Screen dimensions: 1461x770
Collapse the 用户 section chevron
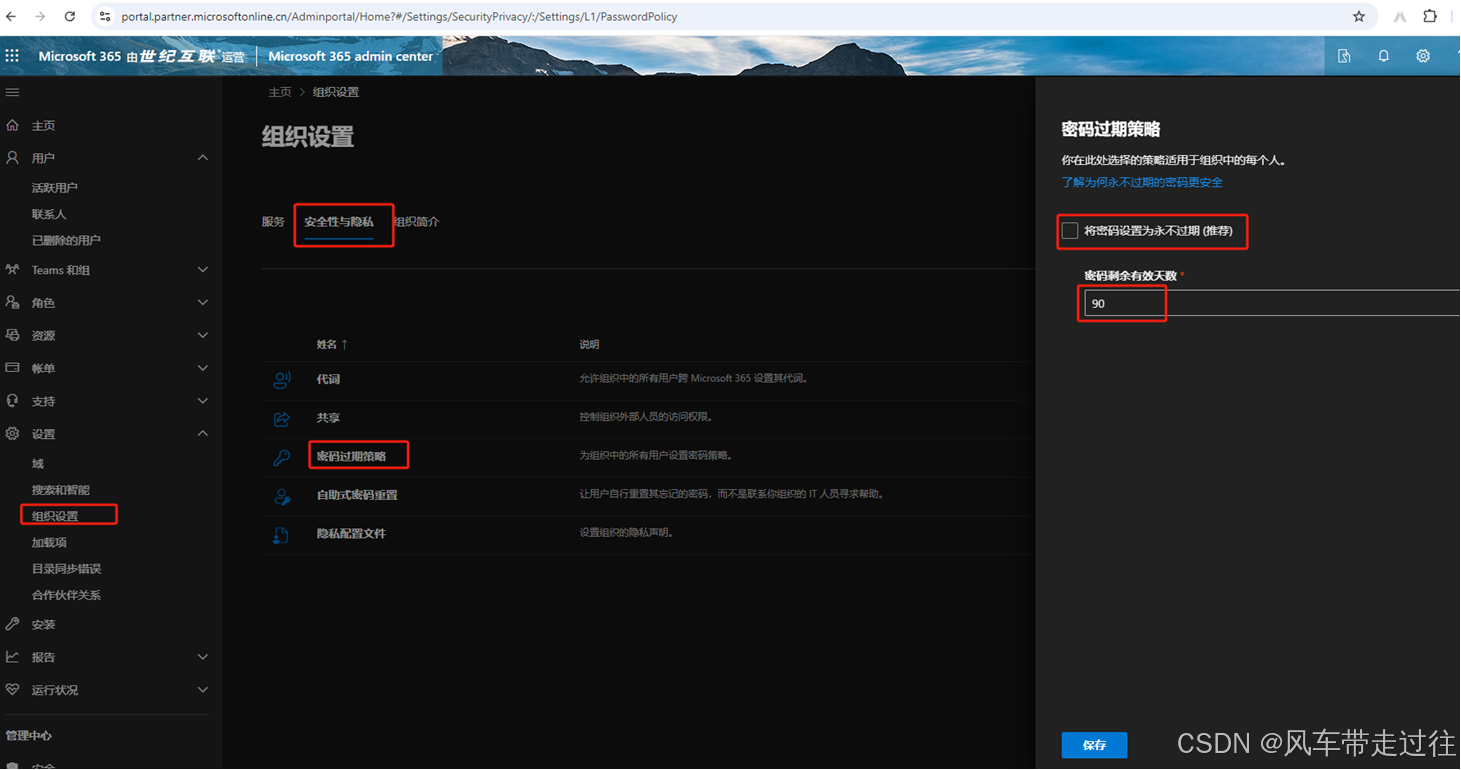[x=203, y=158]
